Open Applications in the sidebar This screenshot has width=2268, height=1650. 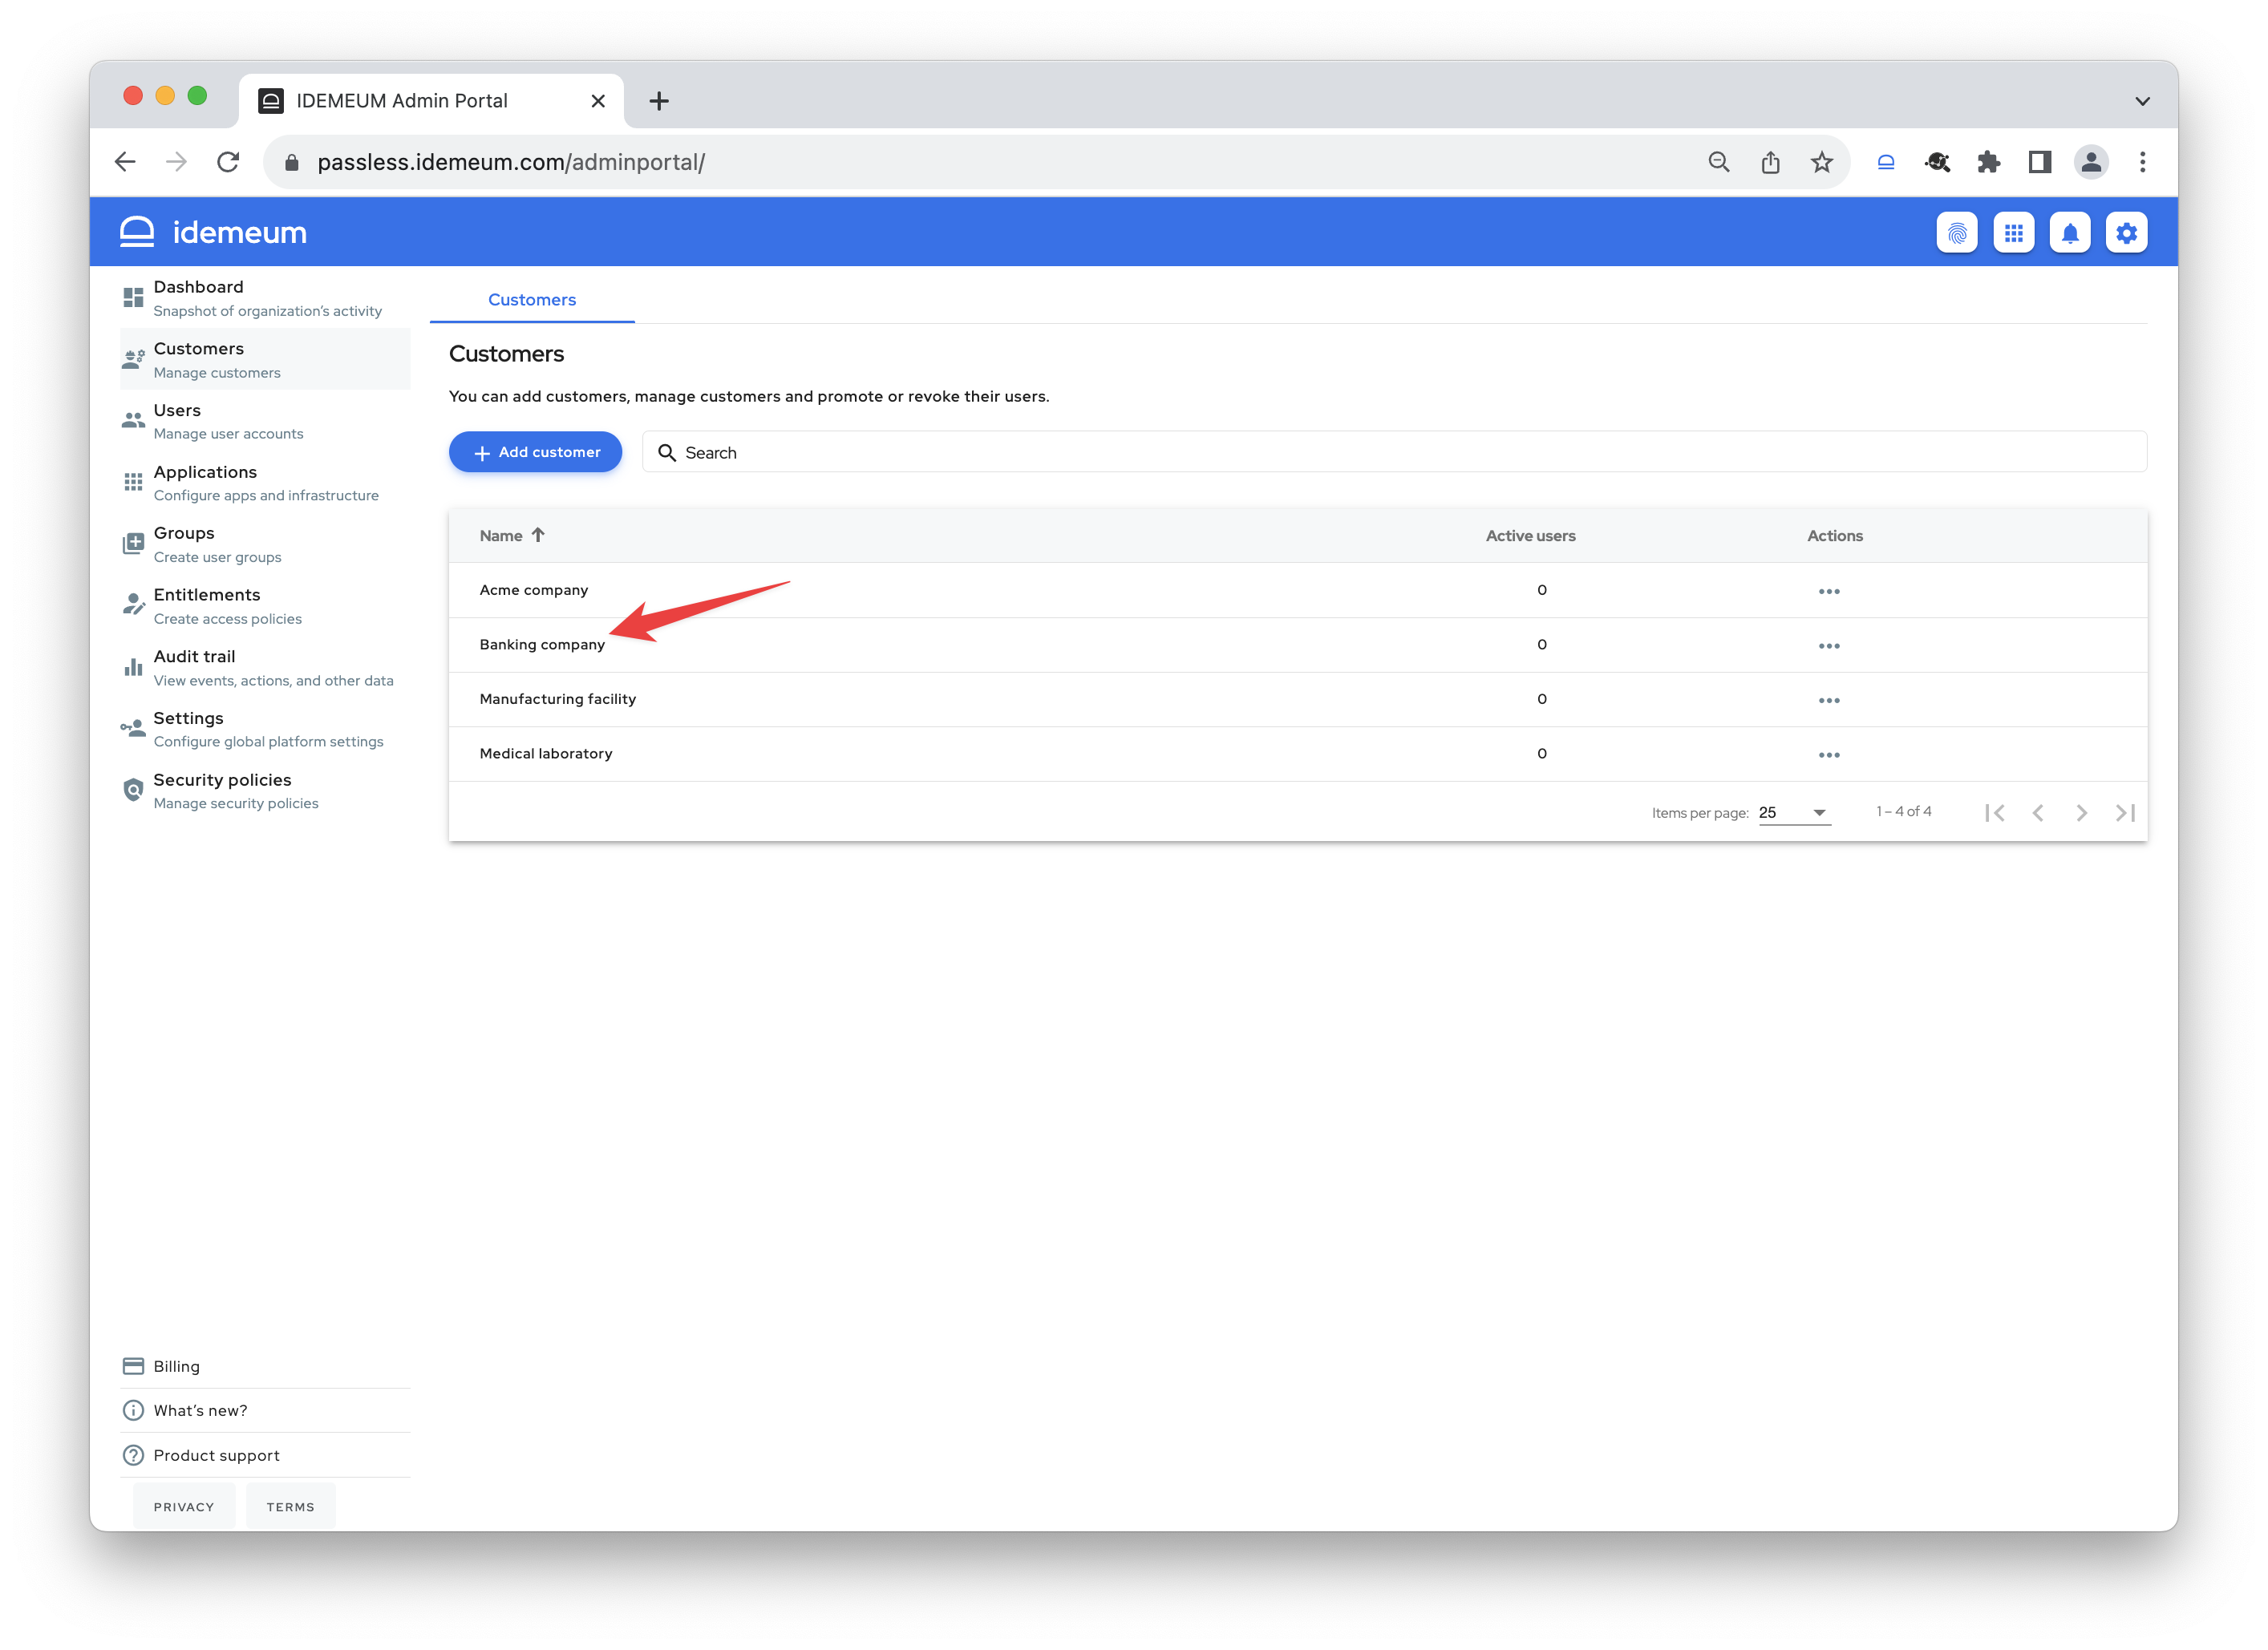(265, 483)
